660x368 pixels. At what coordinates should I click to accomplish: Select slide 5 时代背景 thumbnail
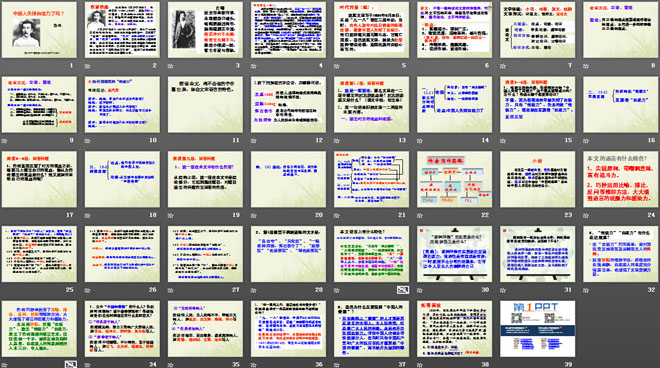click(x=371, y=30)
